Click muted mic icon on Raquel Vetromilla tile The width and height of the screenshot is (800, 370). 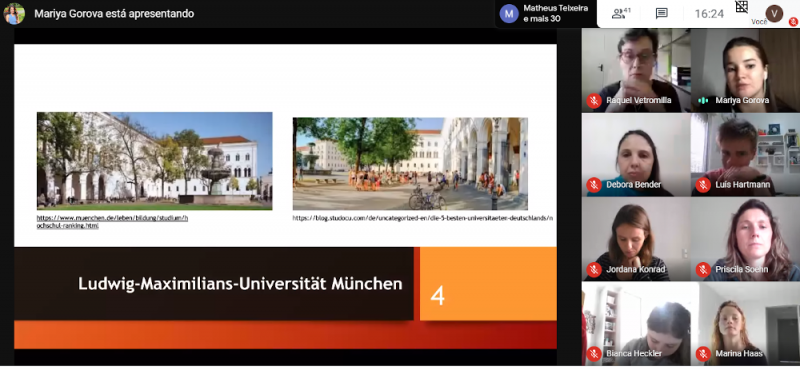pyautogui.click(x=594, y=101)
